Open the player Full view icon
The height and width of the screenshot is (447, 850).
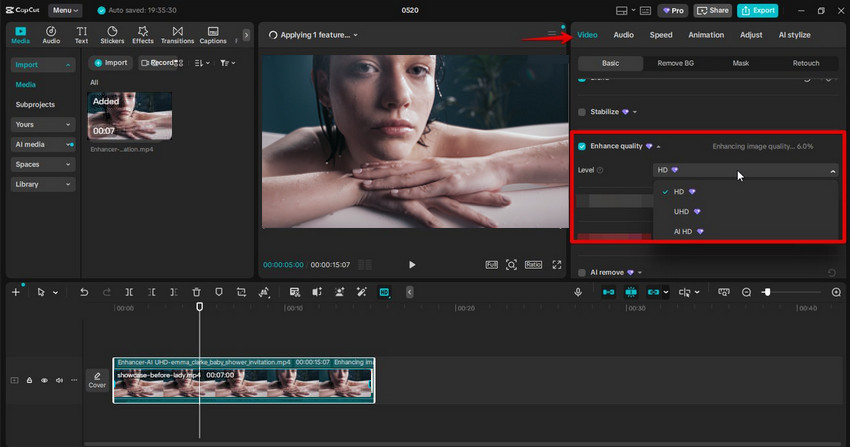click(x=491, y=264)
